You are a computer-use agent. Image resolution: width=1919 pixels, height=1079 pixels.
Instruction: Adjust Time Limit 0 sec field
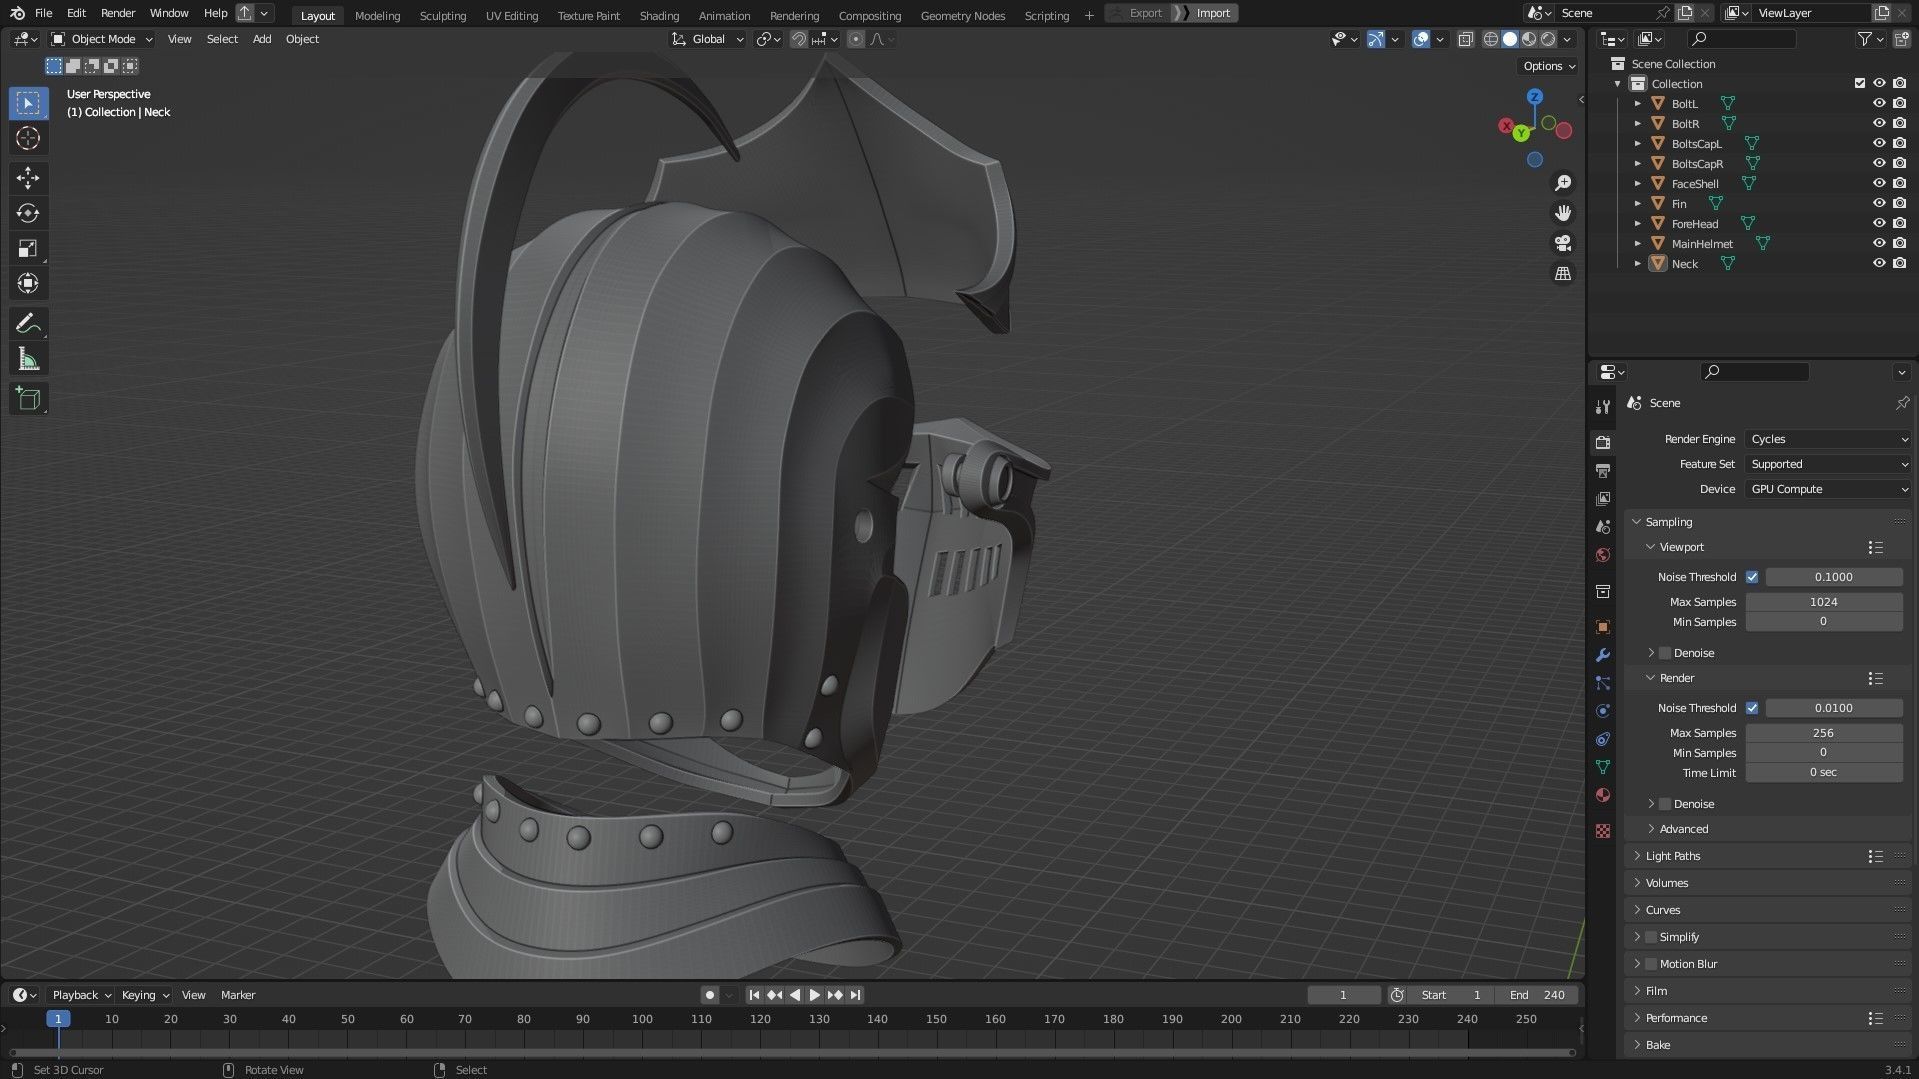pos(1823,772)
